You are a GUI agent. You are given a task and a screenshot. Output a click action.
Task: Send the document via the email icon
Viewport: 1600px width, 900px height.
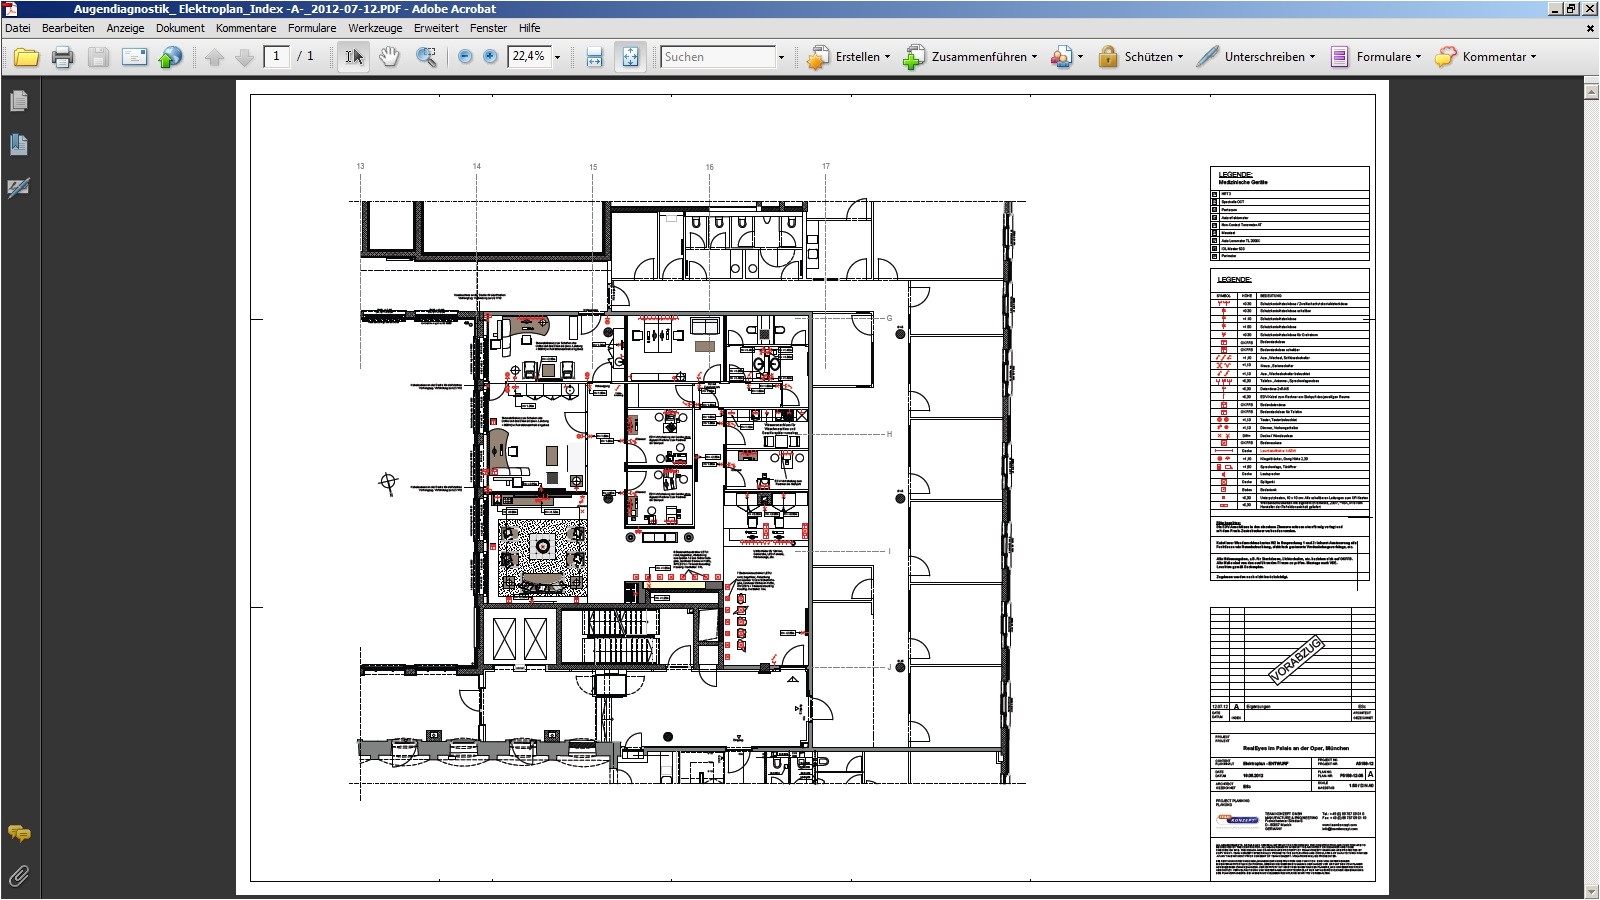133,57
